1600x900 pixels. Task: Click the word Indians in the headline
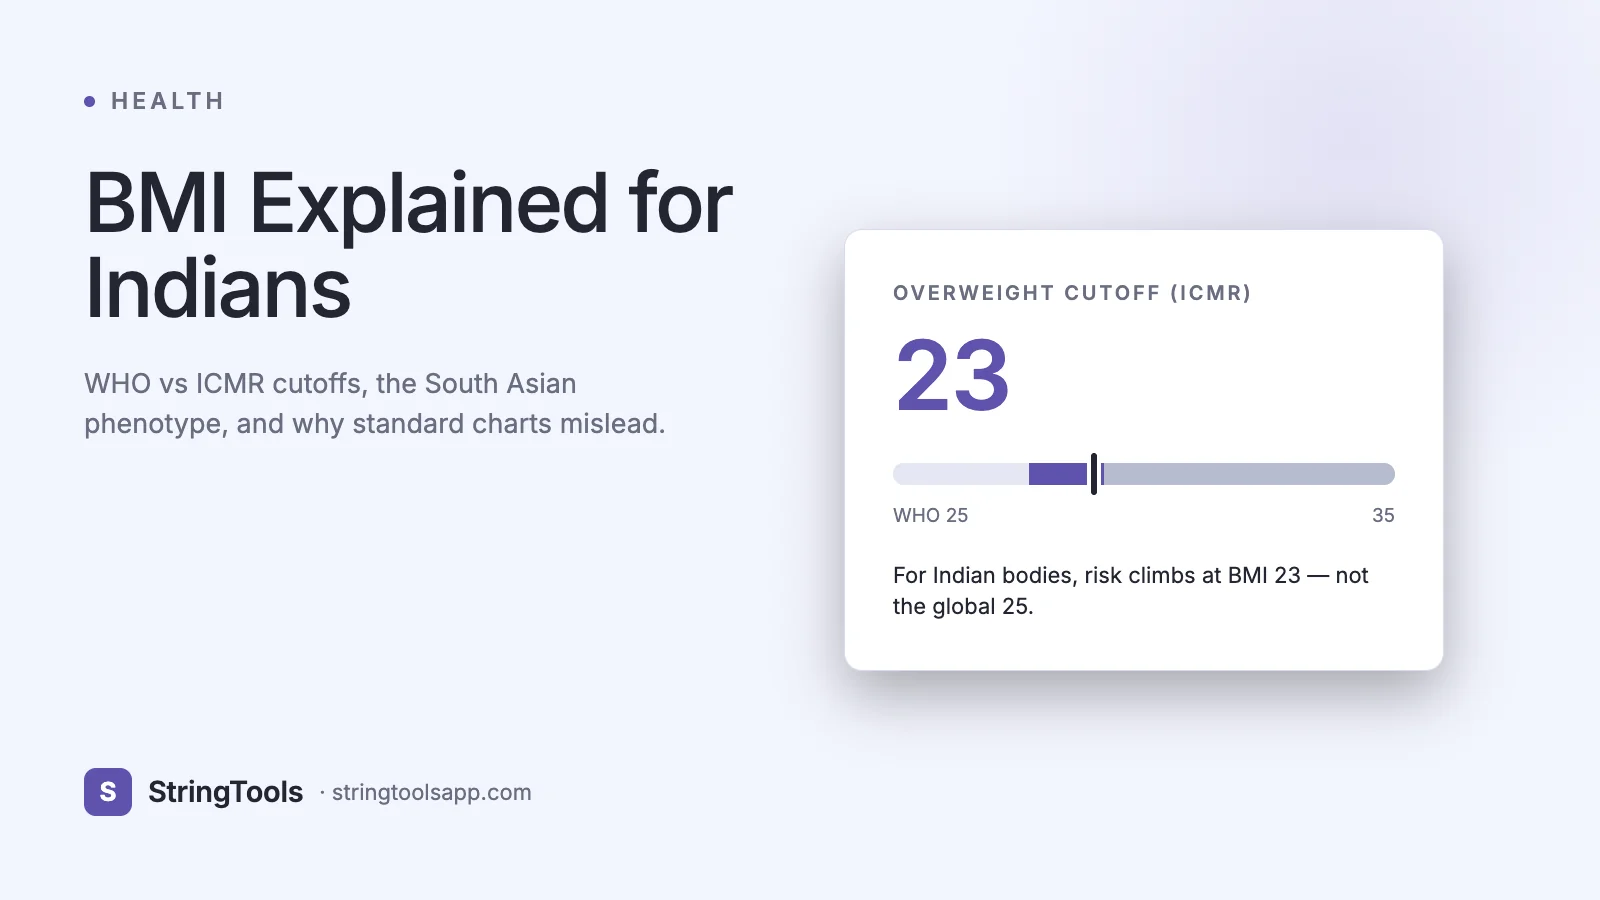(218, 288)
